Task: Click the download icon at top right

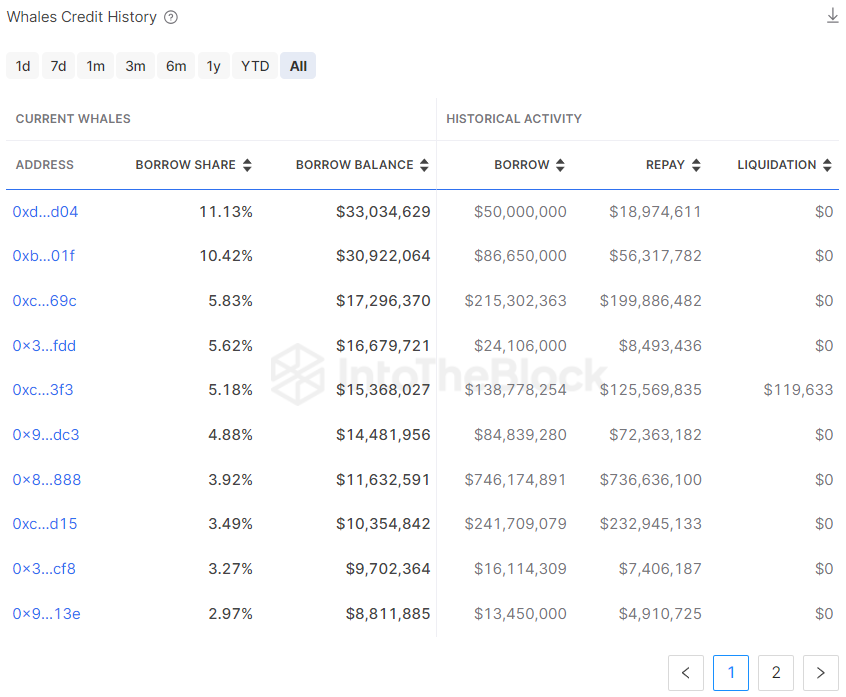Action: pyautogui.click(x=832, y=16)
